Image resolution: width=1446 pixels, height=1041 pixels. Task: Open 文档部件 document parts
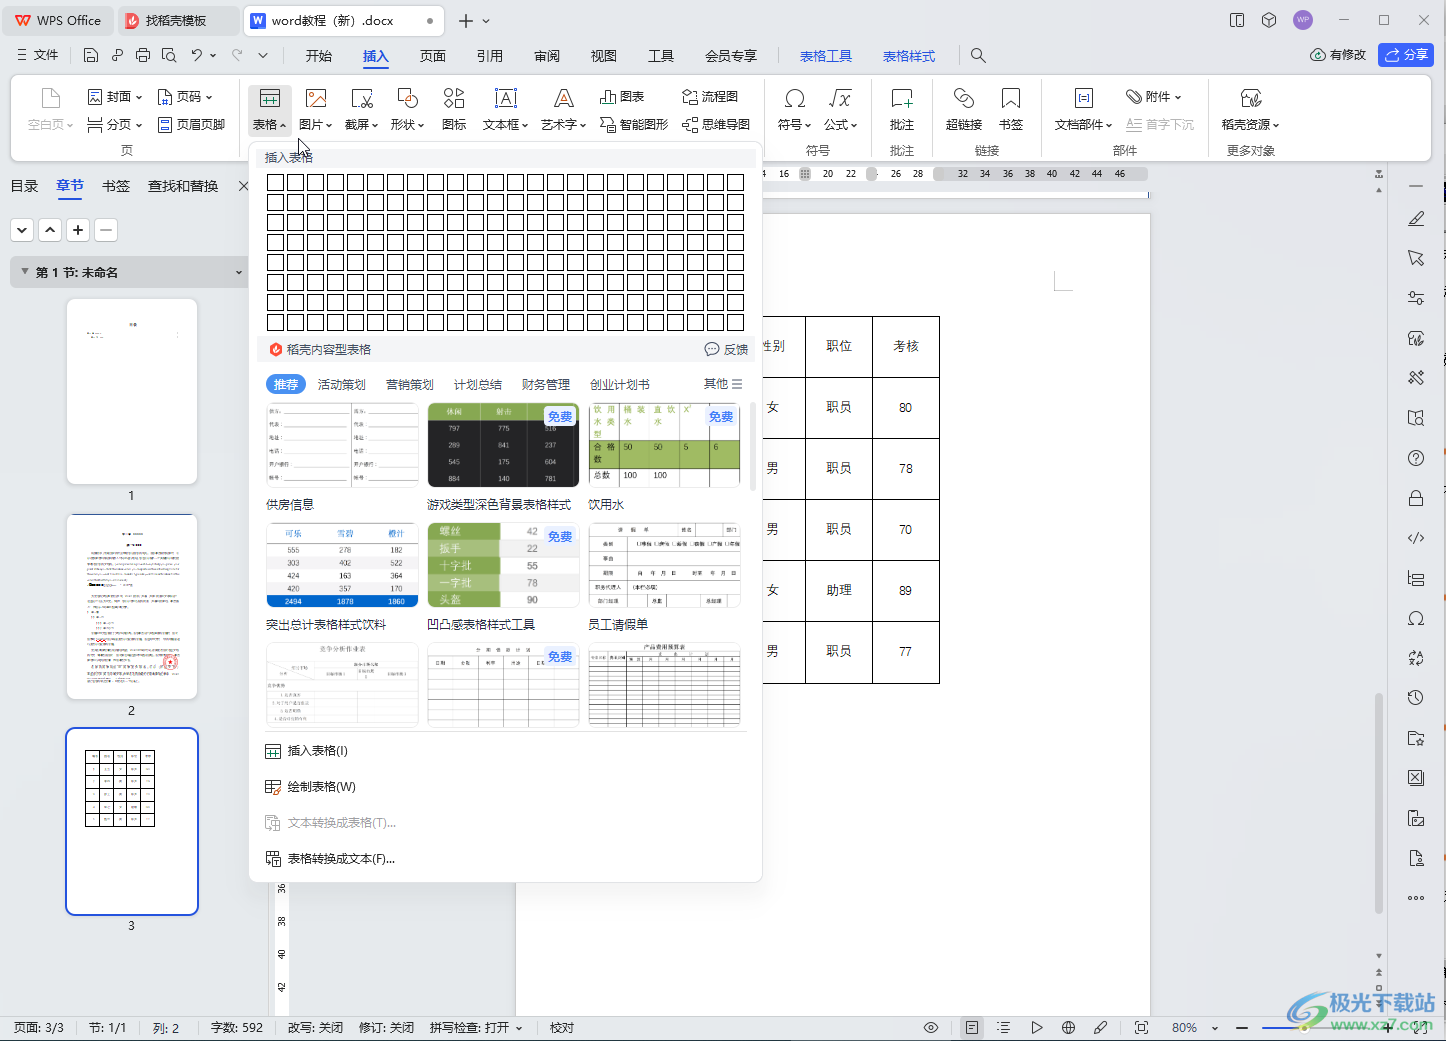point(1083,110)
